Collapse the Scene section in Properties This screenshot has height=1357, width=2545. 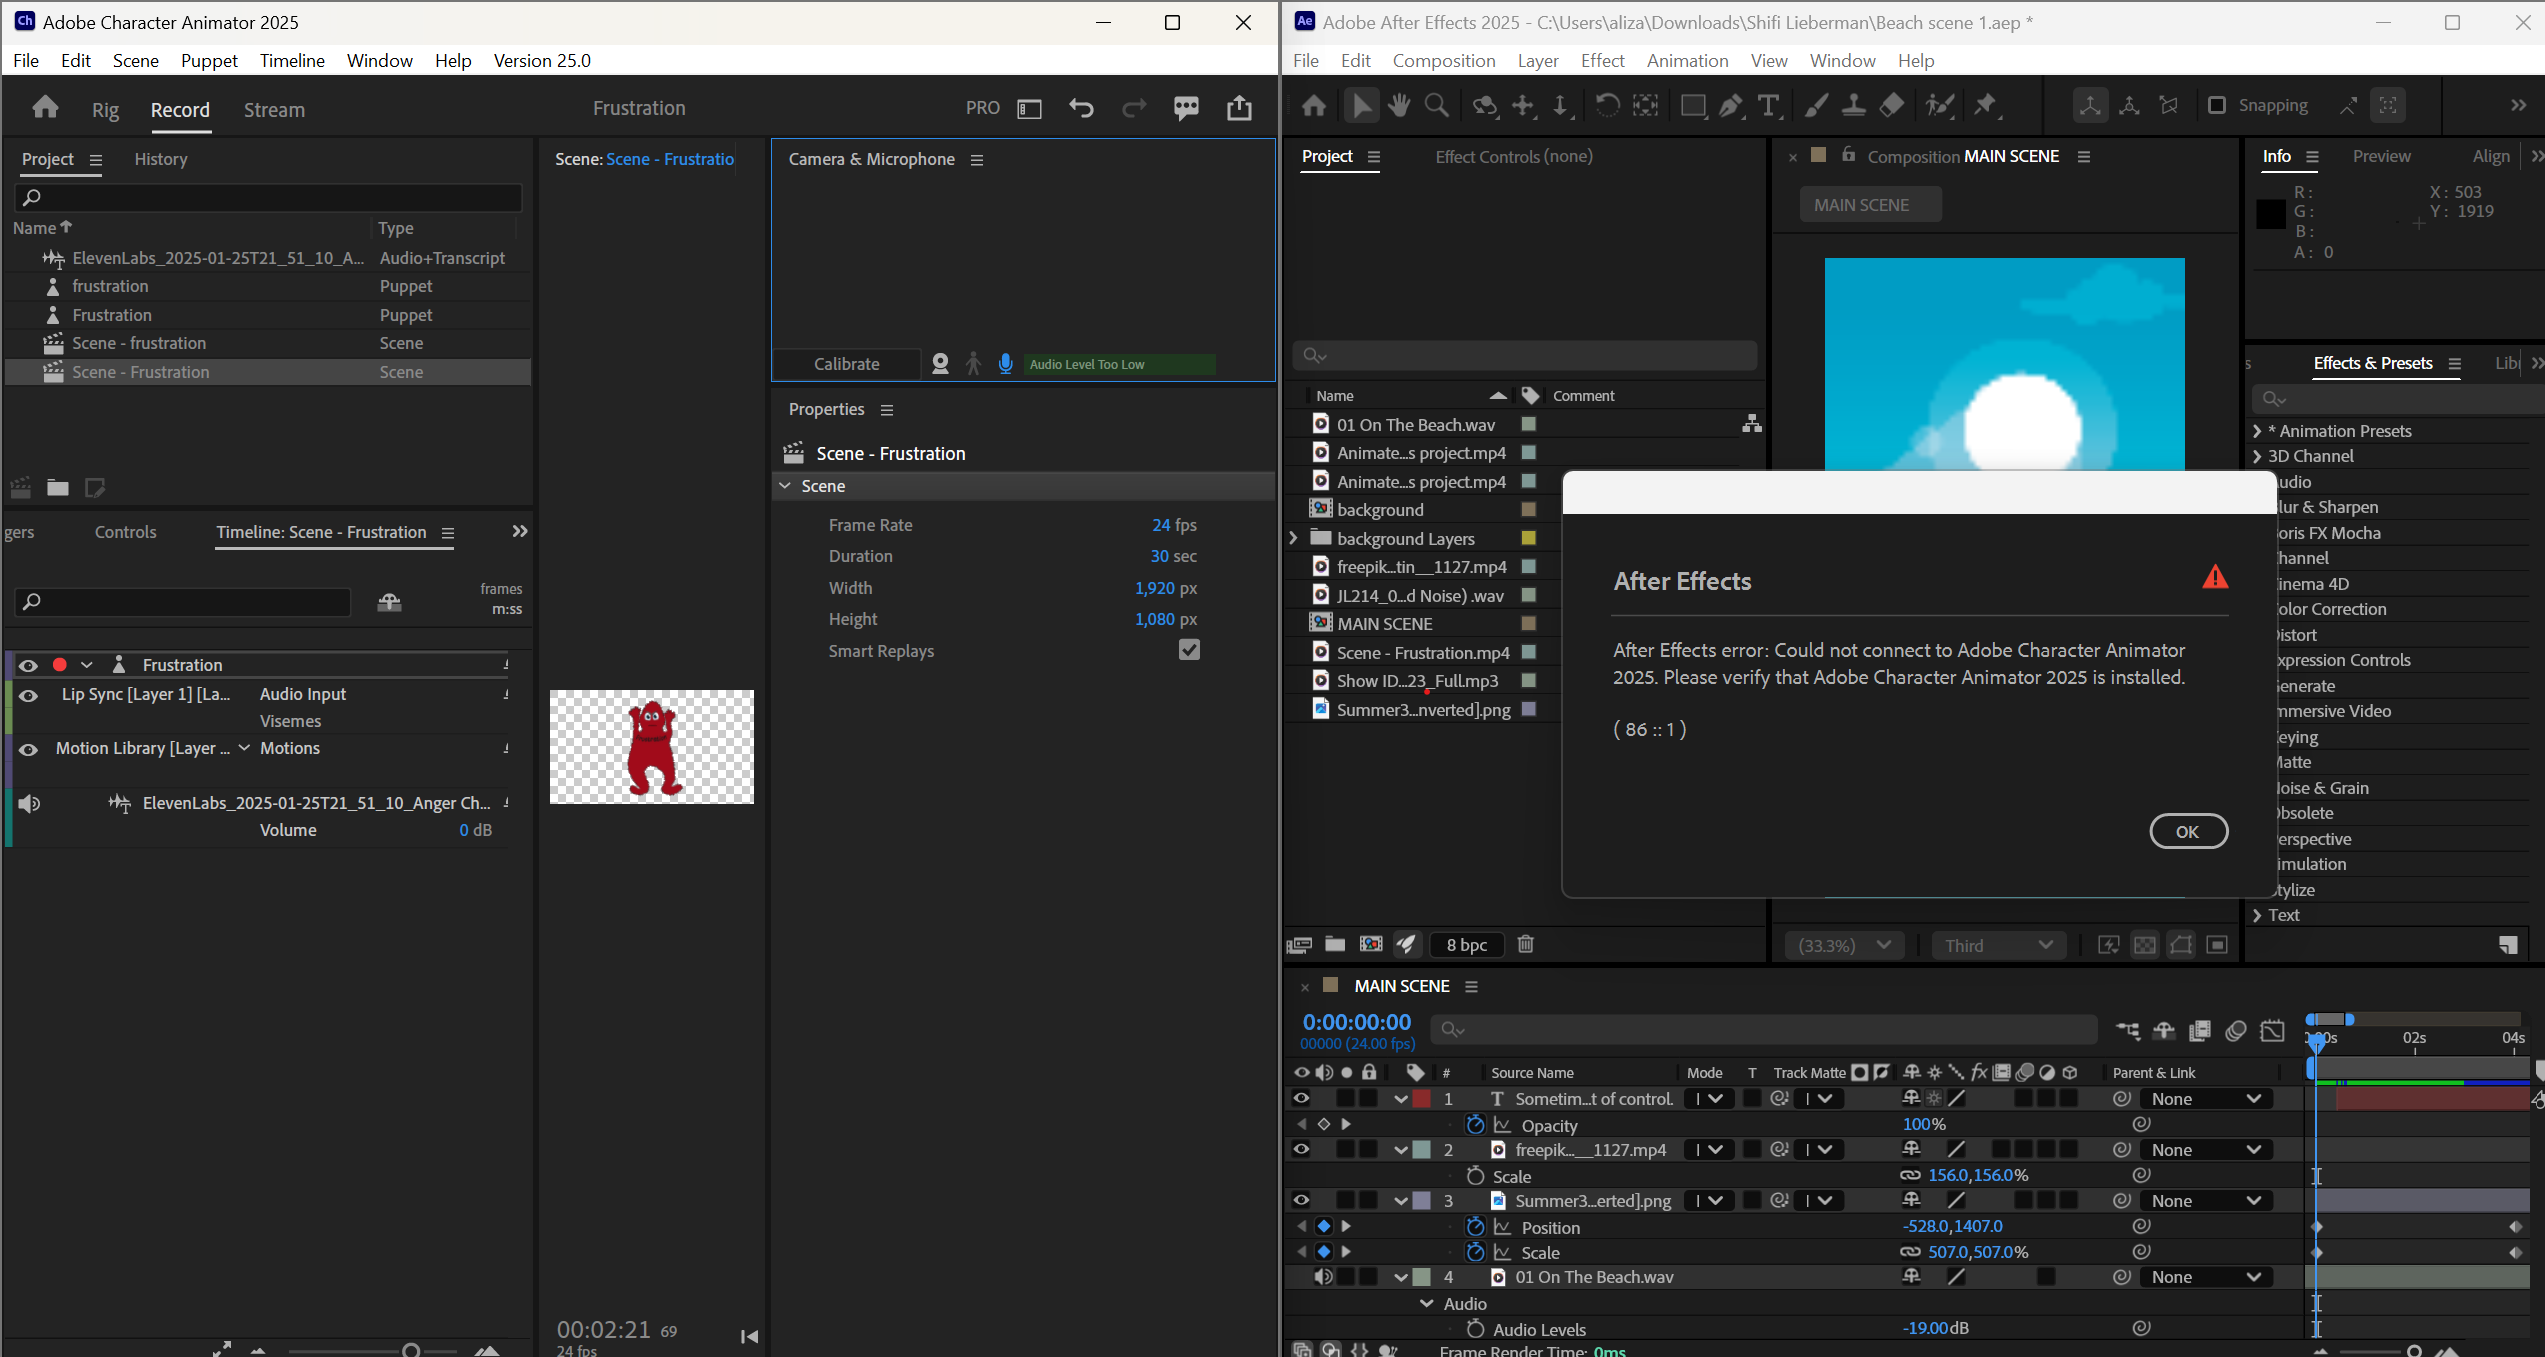click(x=785, y=486)
